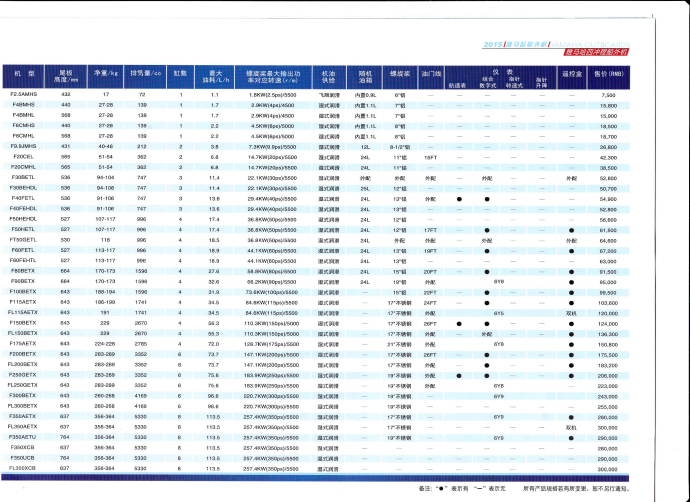The width and height of the screenshot is (690, 502).
Task: Click the FL350XCB model name in last row
Action: (24, 468)
